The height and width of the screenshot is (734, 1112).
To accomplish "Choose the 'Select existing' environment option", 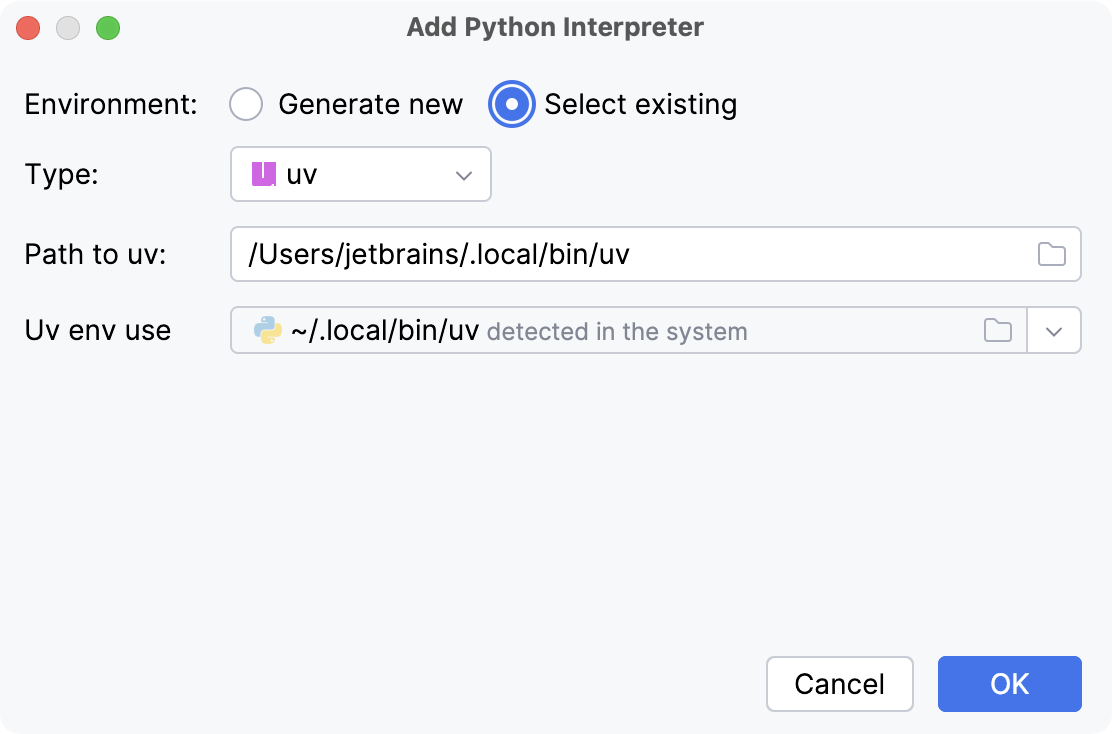I will click(x=511, y=104).
